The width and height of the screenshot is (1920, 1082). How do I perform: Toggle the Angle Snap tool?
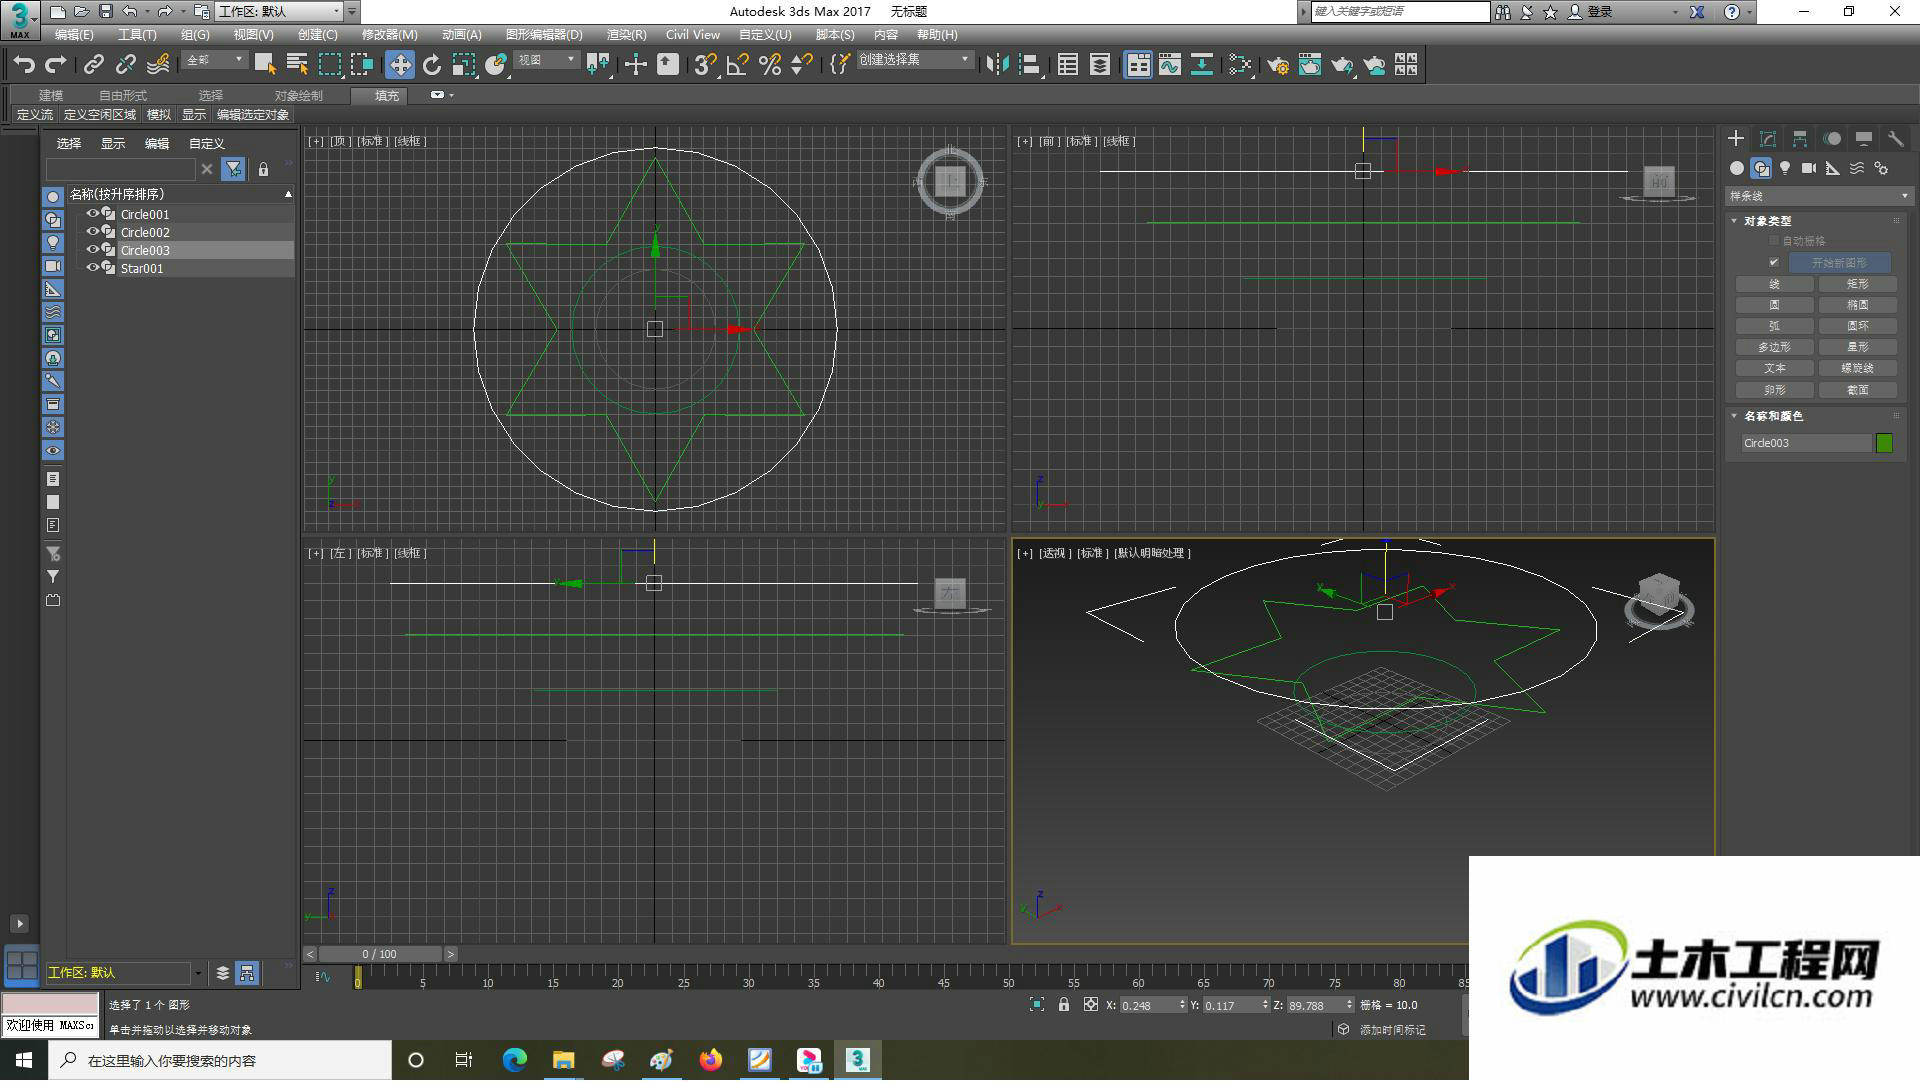[738, 65]
